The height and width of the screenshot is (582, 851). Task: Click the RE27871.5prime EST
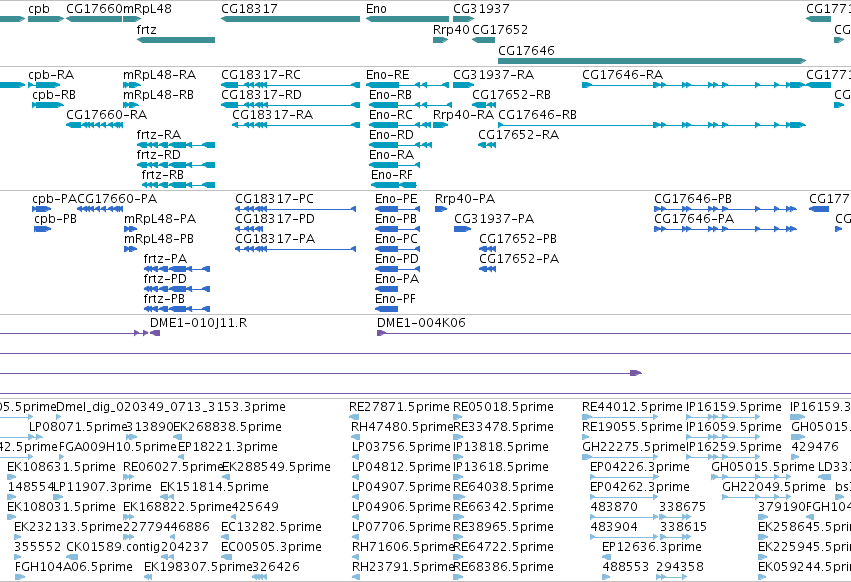click(352, 417)
